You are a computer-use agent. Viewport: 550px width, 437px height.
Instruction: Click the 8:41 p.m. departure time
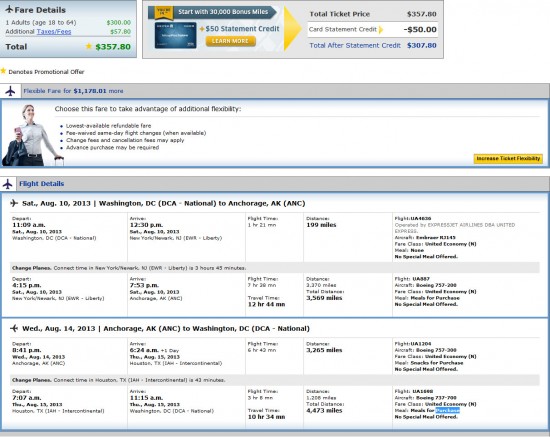tap(27, 350)
